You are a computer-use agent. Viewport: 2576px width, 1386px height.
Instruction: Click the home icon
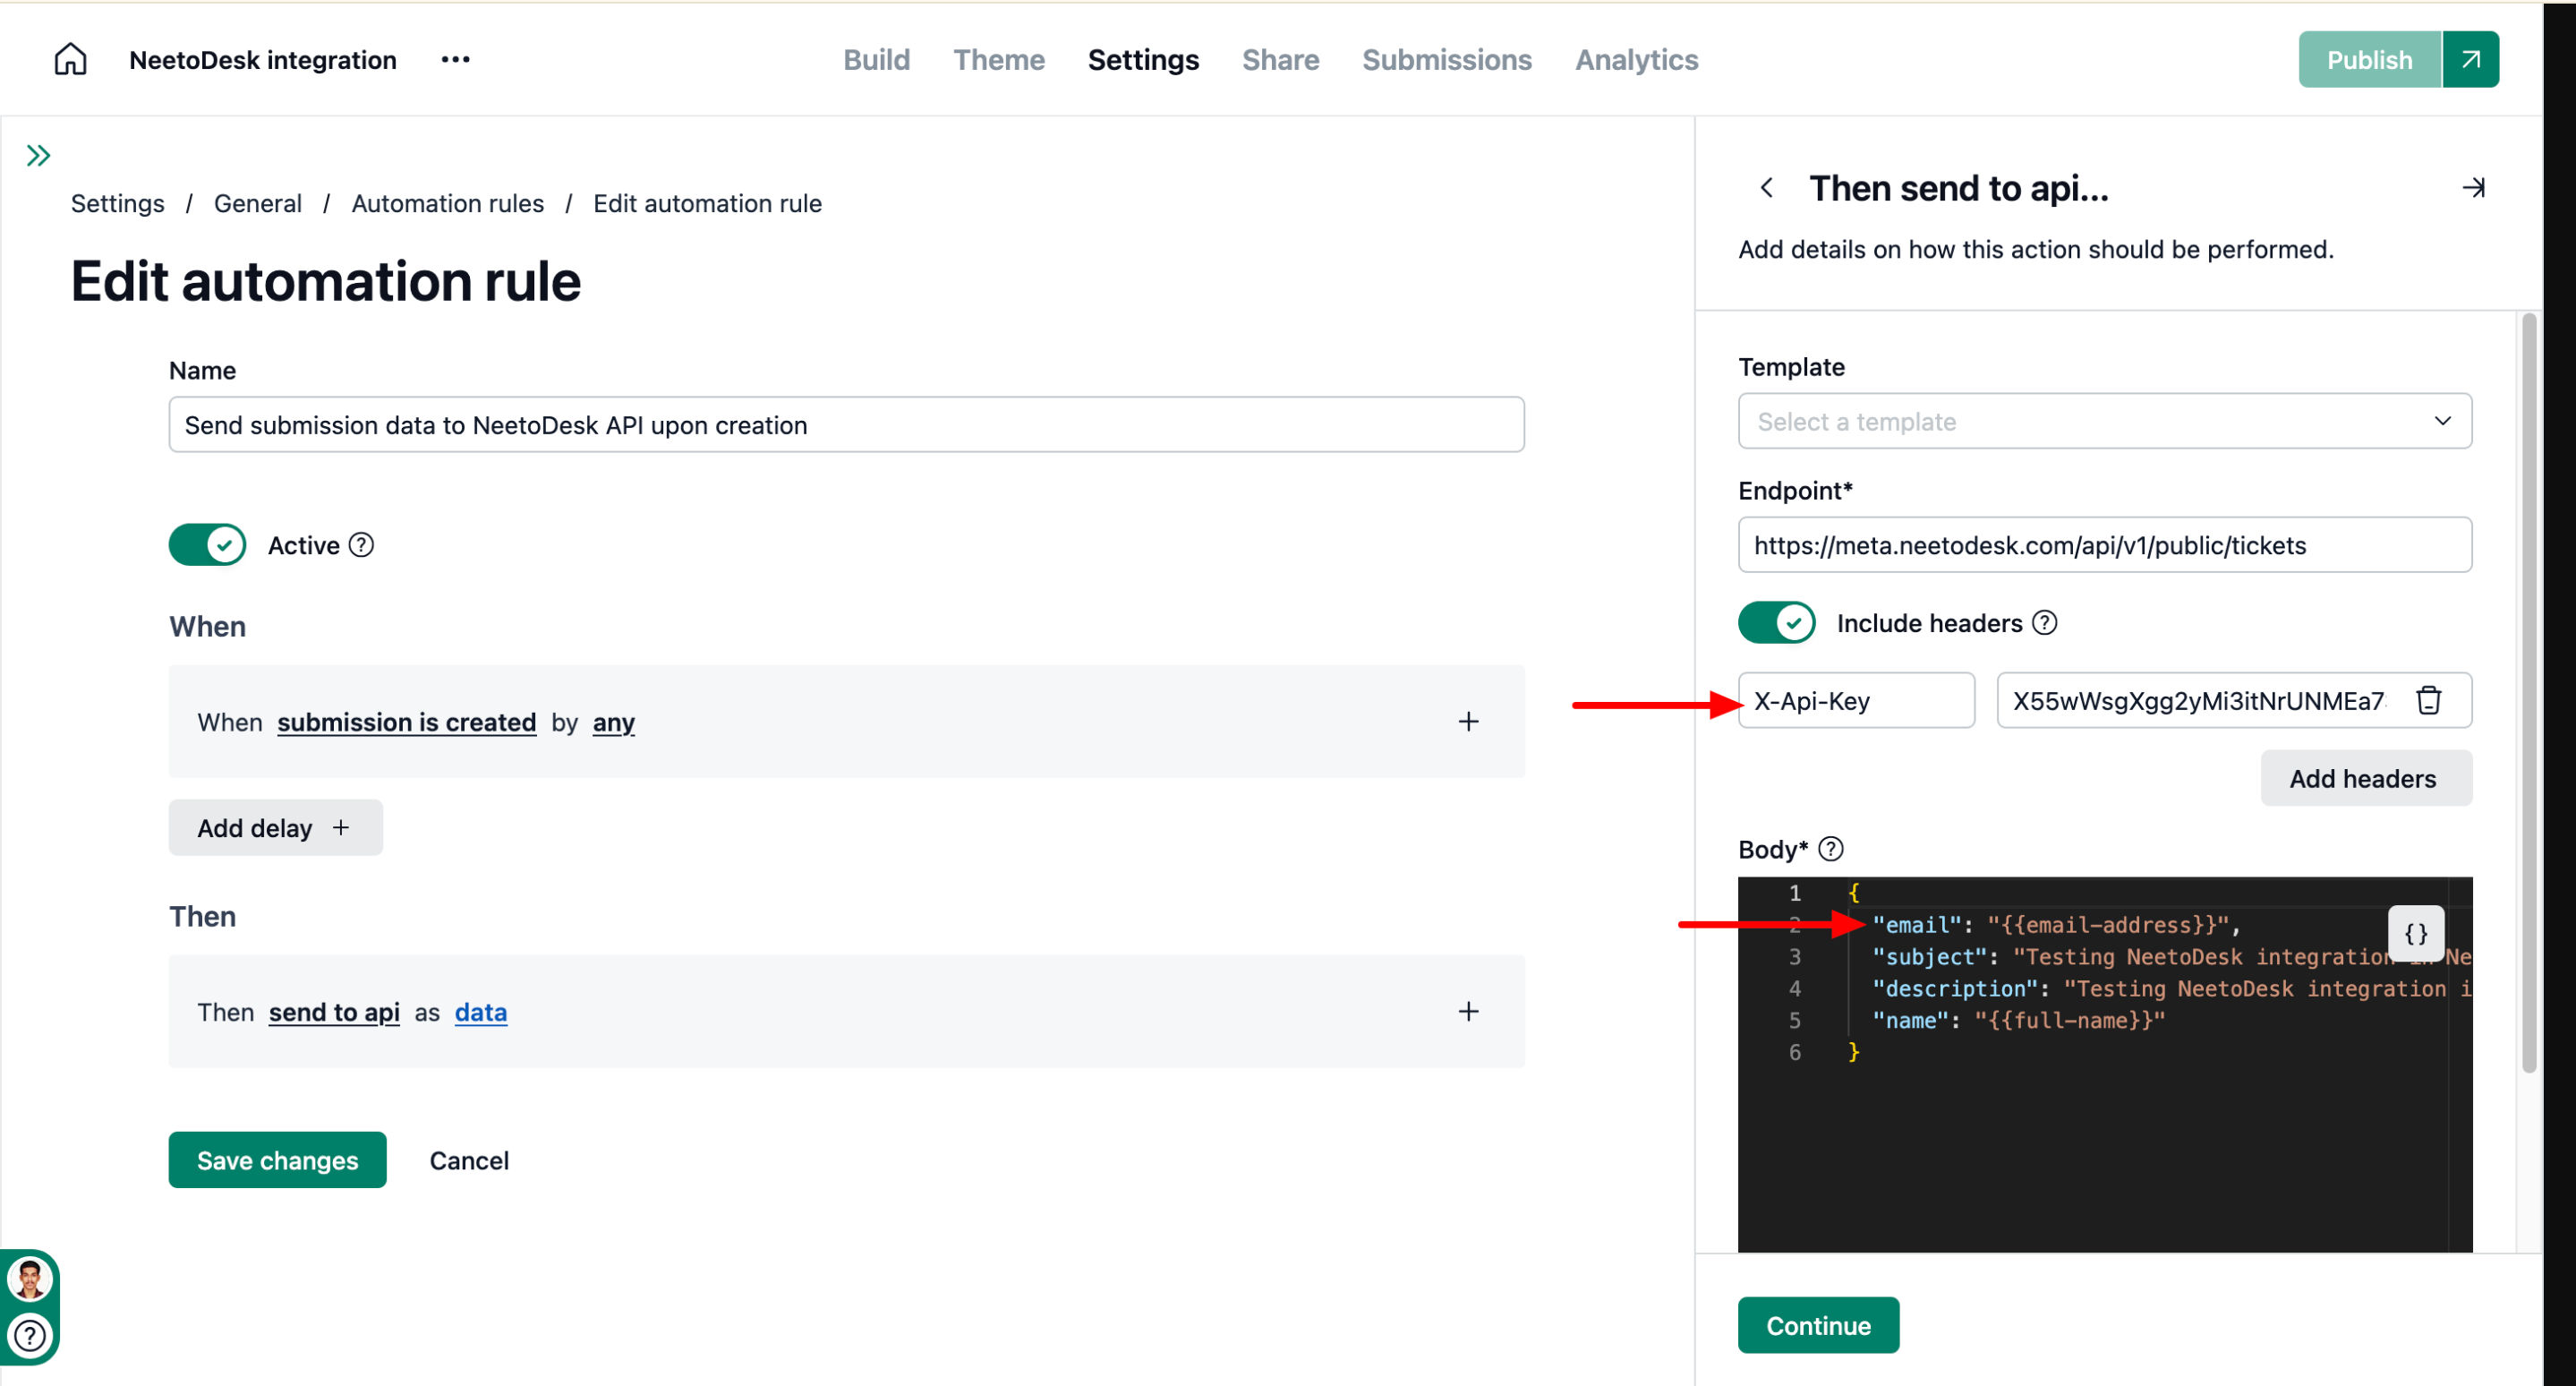point(70,60)
